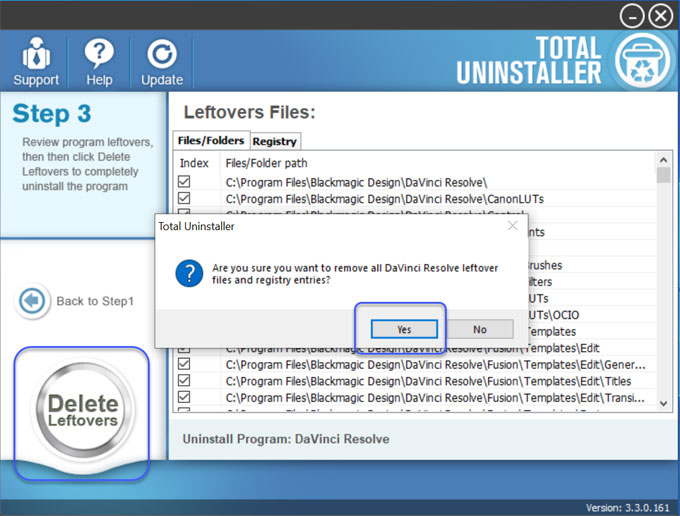Uncheck the DaVinci Resolve\ root folder checkbox
Image resolution: width=680 pixels, height=516 pixels.
tap(184, 182)
